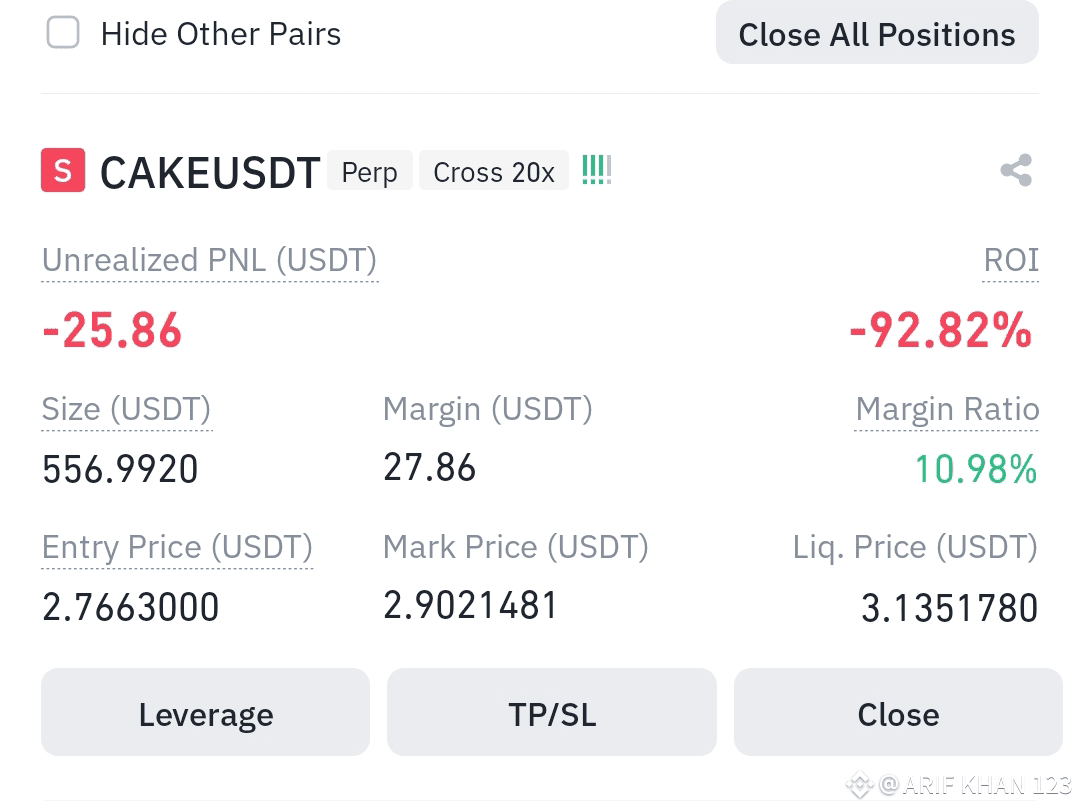This screenshot has width=1080, height=810.
Task: Click the Close All Positions button
Action: pos(877,33)
